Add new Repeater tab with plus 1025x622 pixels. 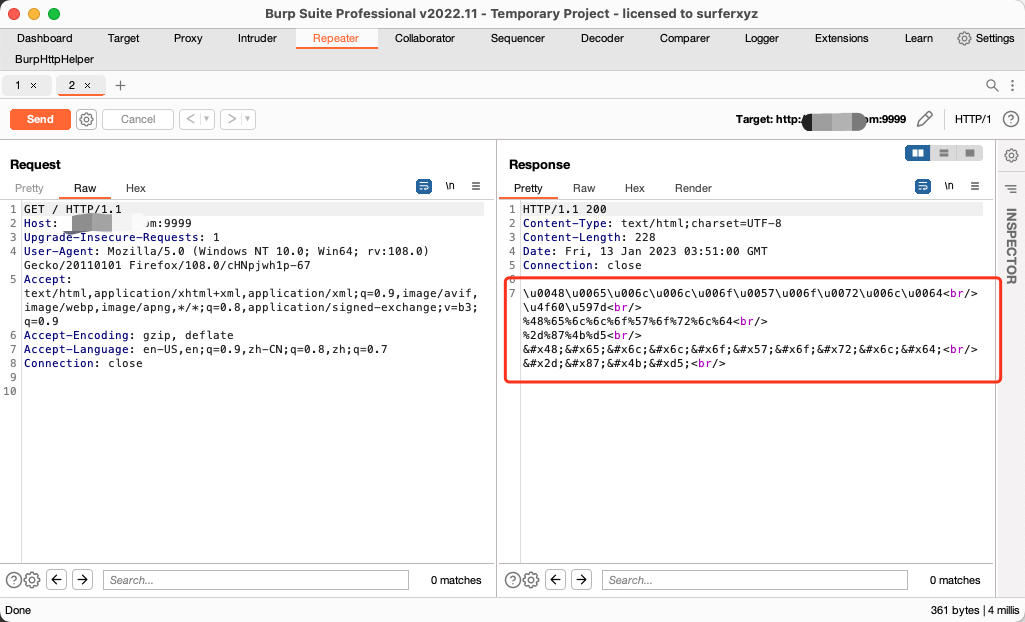point(120,86)
